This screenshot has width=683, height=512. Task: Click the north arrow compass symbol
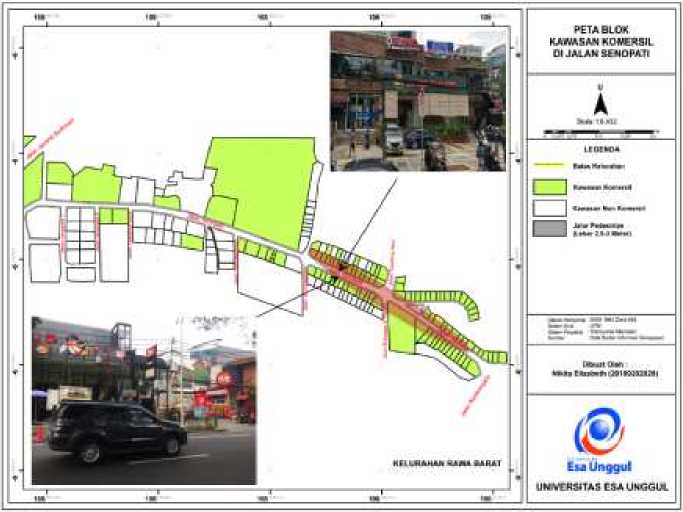tap(599, 103)
